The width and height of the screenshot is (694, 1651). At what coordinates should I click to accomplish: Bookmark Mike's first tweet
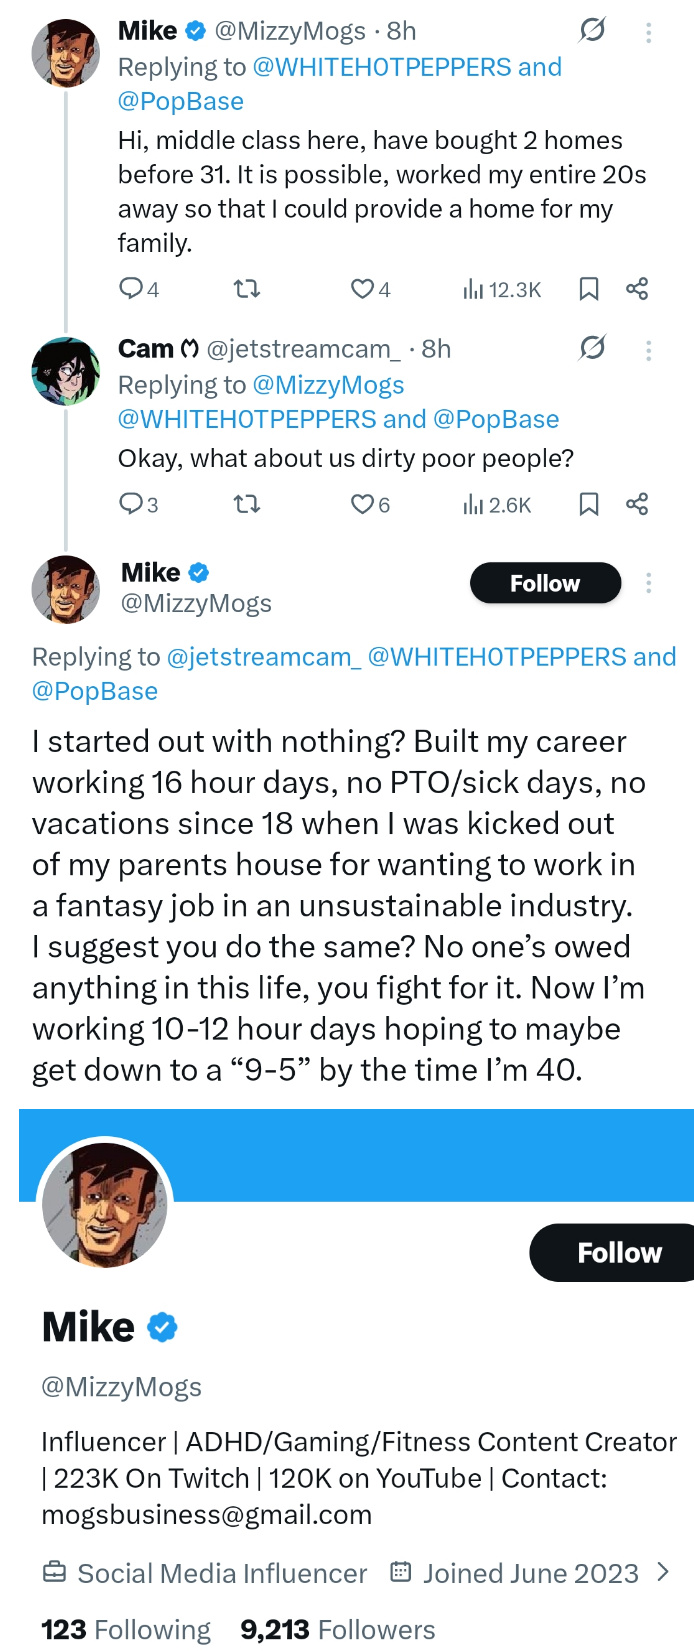point(589,289)
